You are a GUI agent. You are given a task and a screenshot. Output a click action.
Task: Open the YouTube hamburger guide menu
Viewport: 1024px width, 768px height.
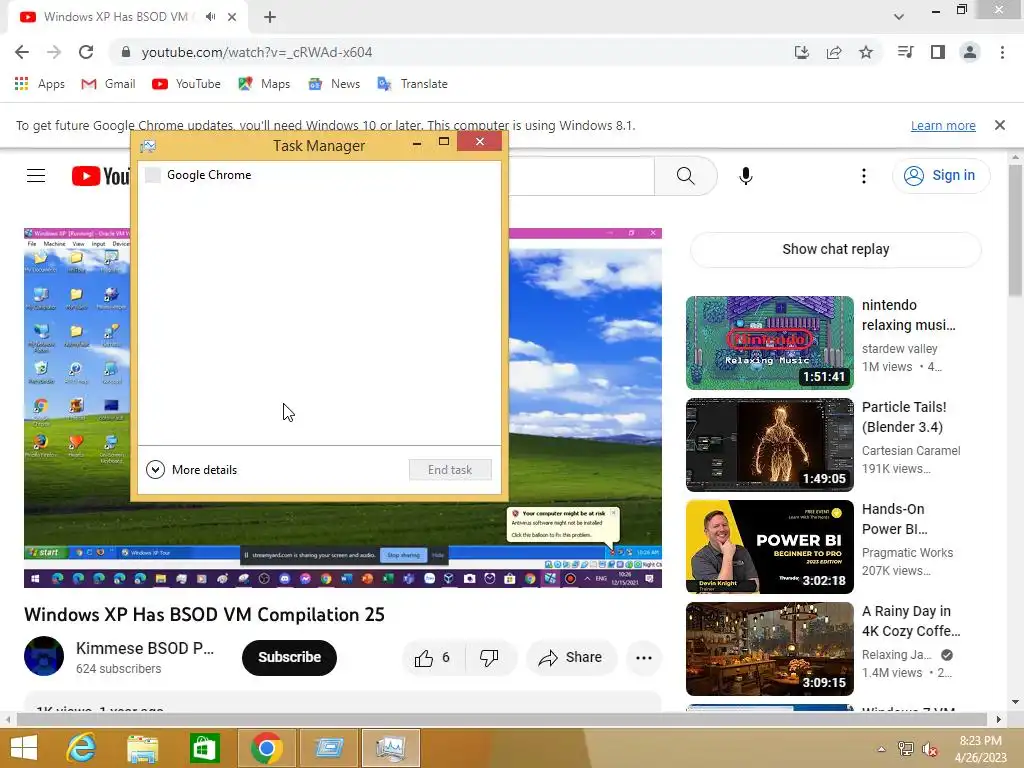click(x=36, y=176)
